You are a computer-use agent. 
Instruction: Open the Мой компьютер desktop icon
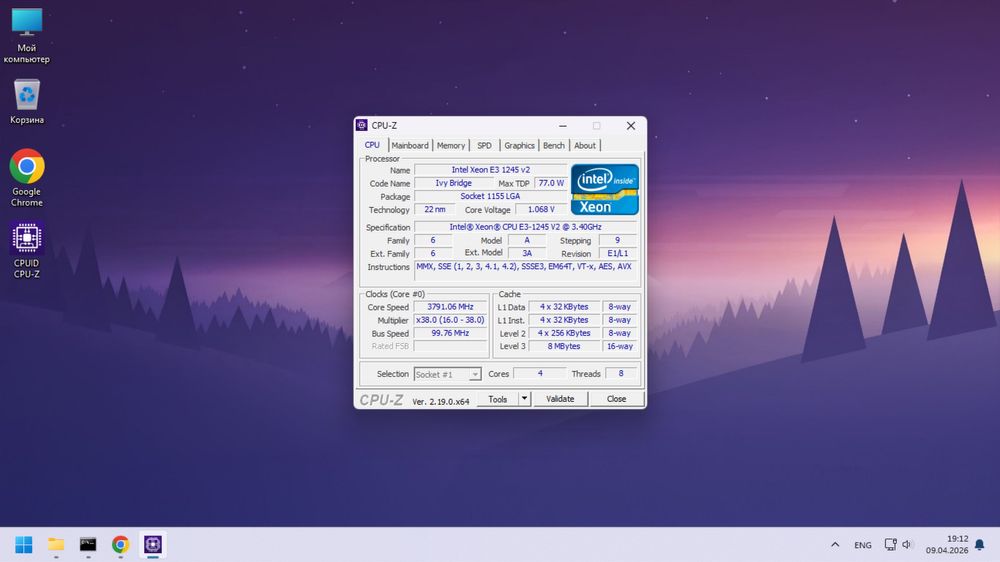27,36
